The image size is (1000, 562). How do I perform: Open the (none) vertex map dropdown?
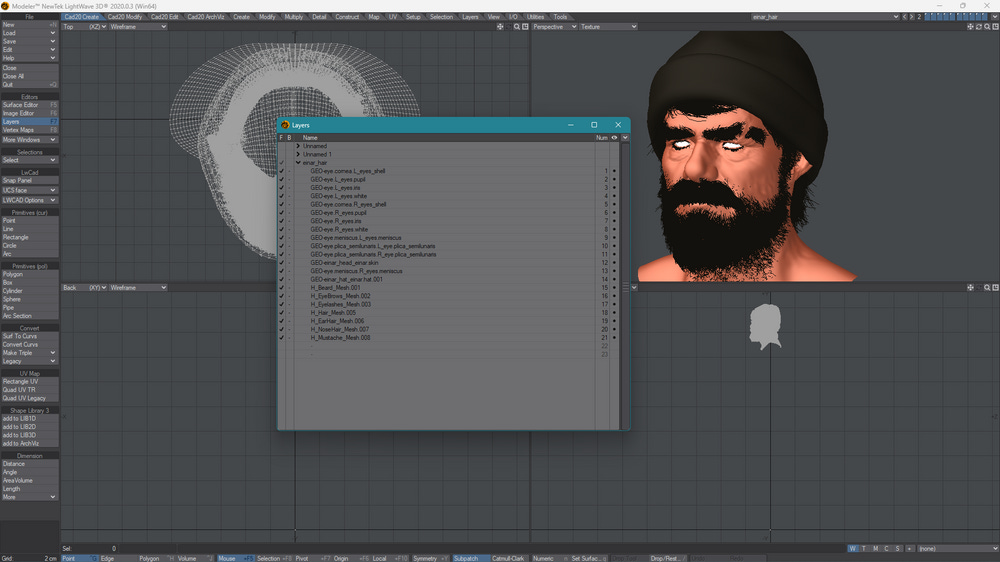point(958,549)
